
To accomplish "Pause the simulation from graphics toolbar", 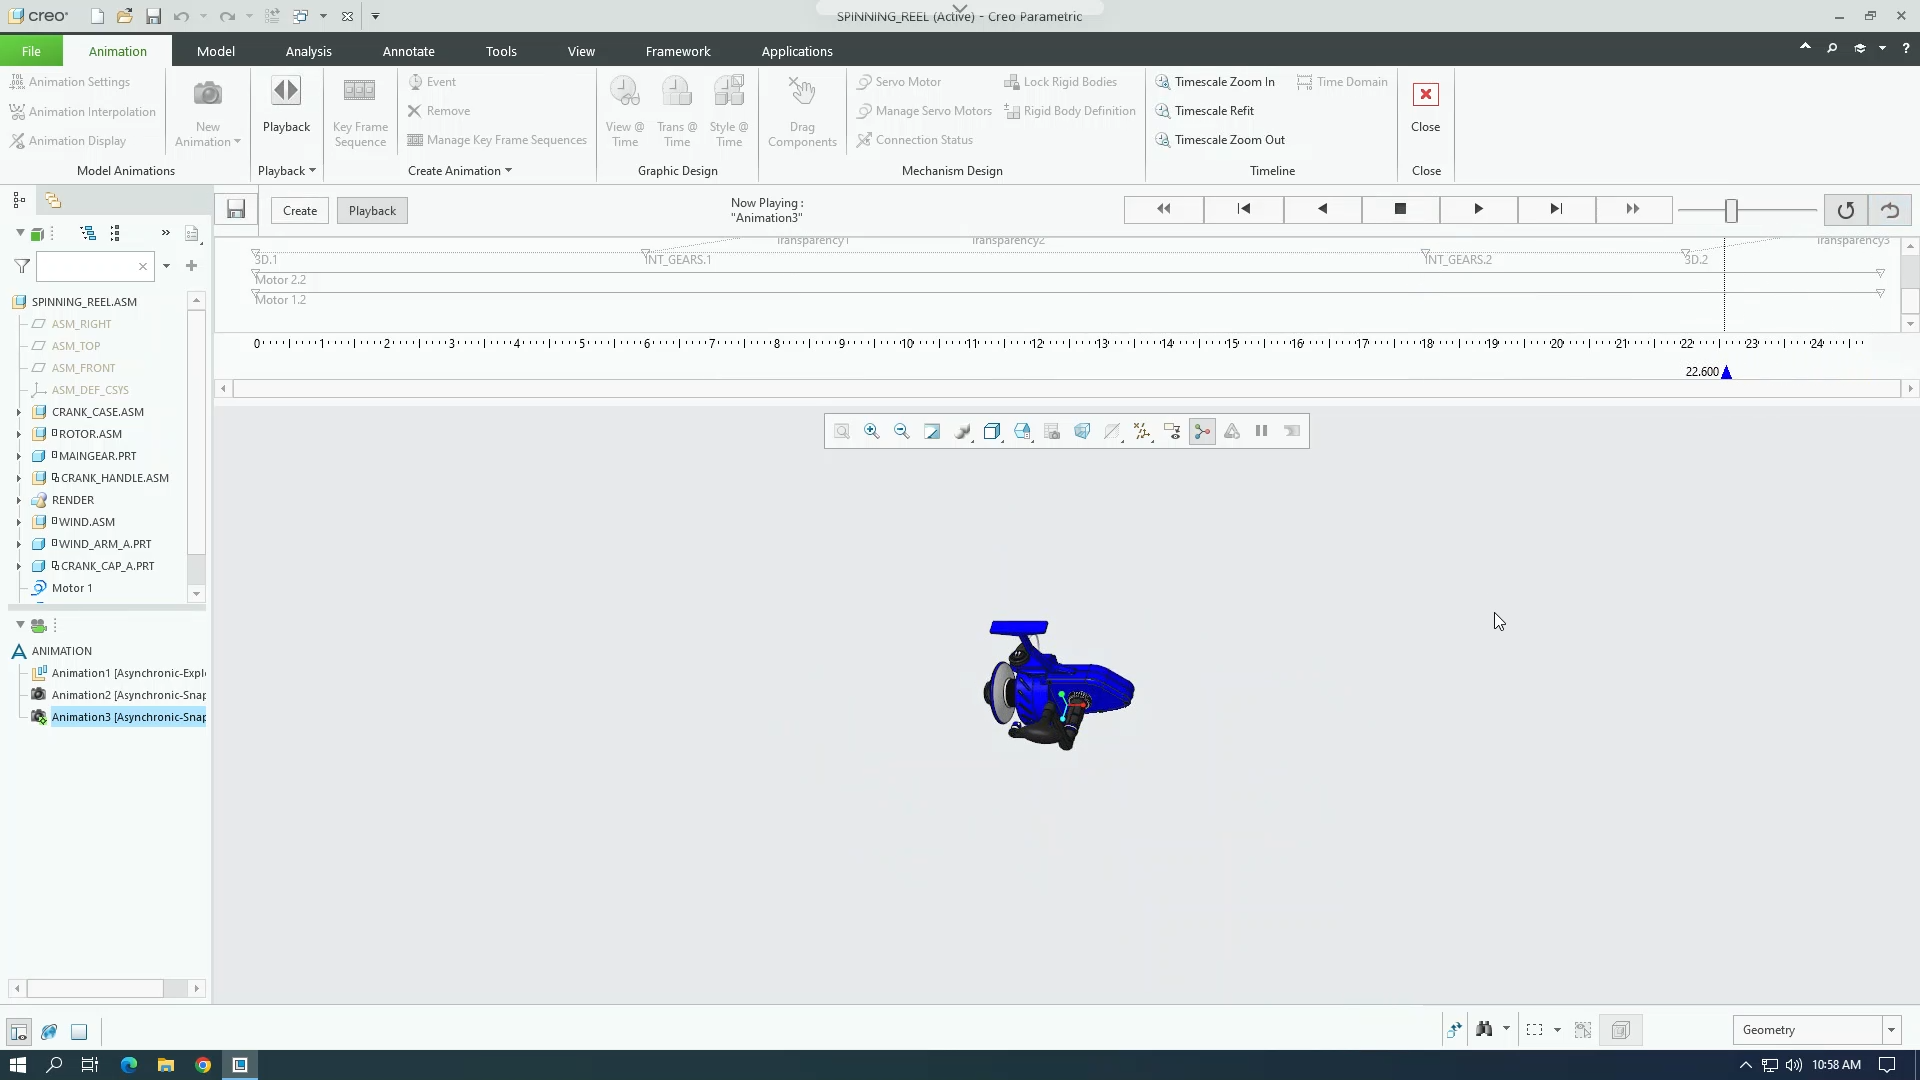I will (x=1262, y=431).
